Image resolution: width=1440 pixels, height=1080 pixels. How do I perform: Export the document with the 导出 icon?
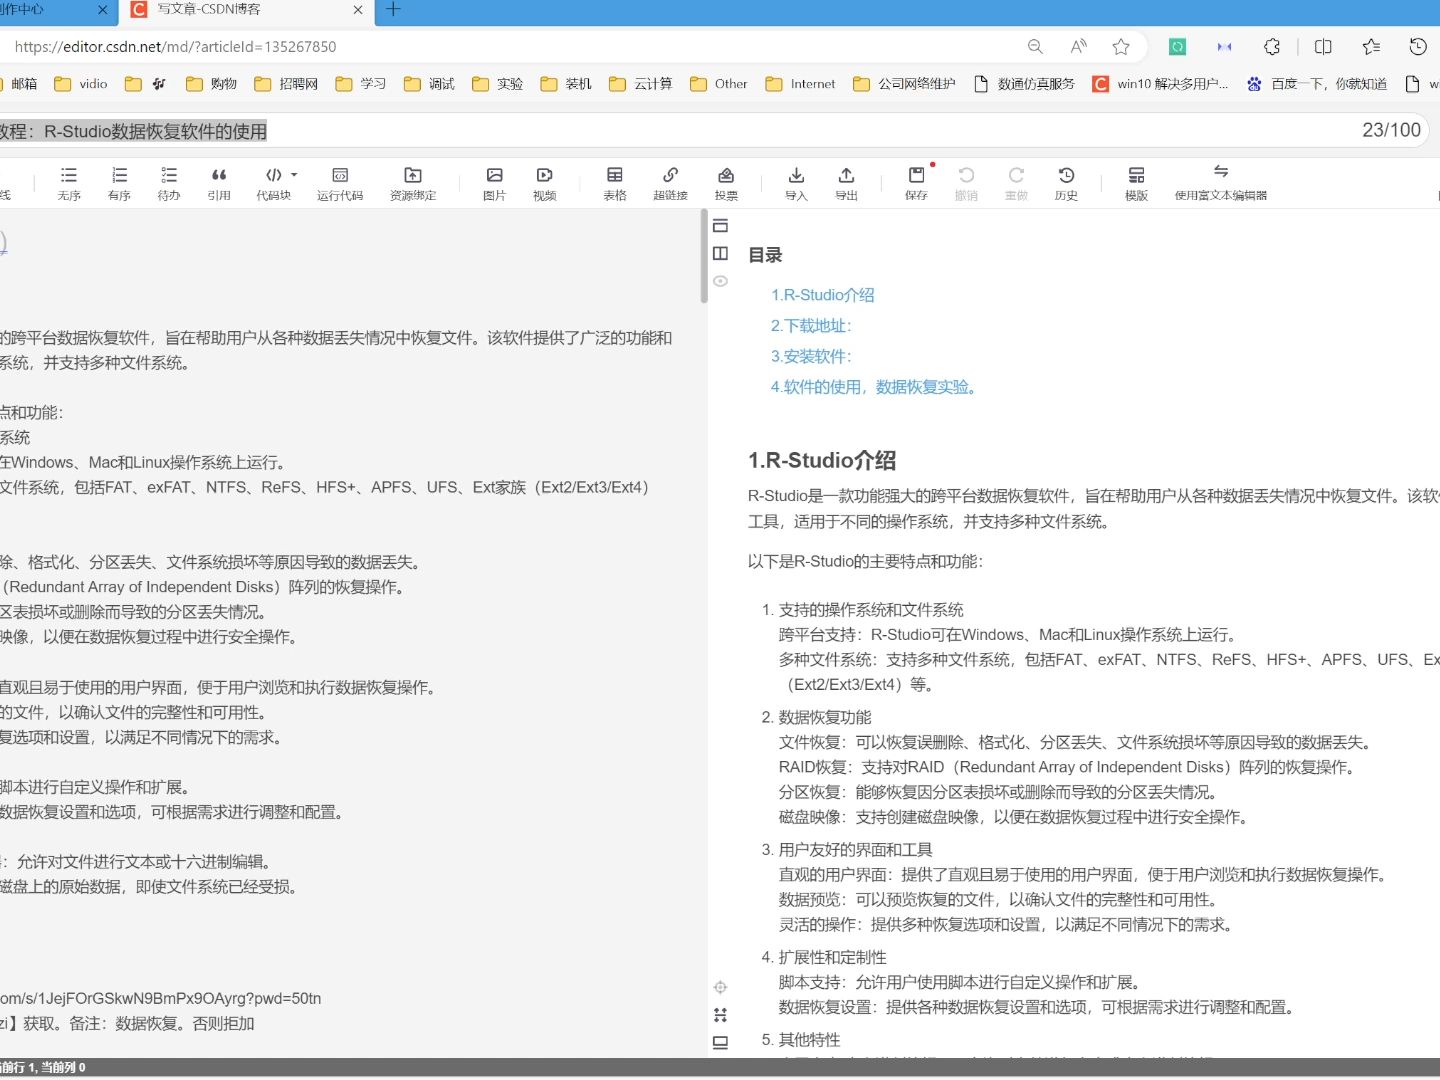pos(846,183)
